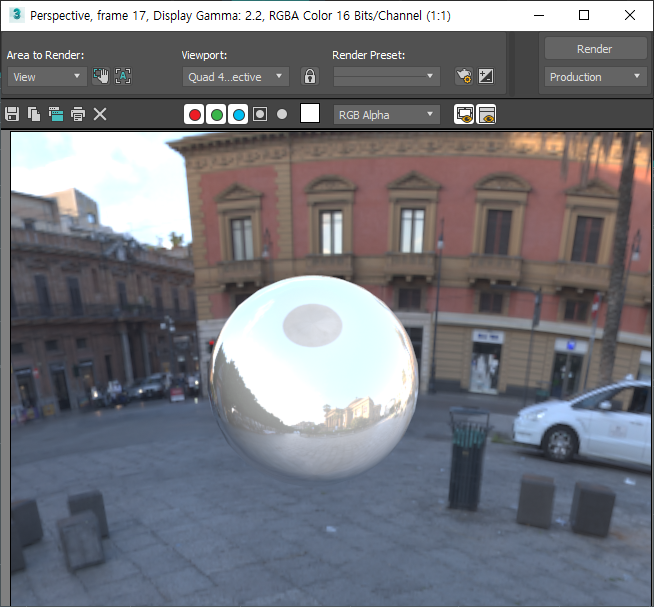The width and height of the screenshot is (654, 607).
Task: Toggle the Monochrome gray circle button
Action: 282,114
